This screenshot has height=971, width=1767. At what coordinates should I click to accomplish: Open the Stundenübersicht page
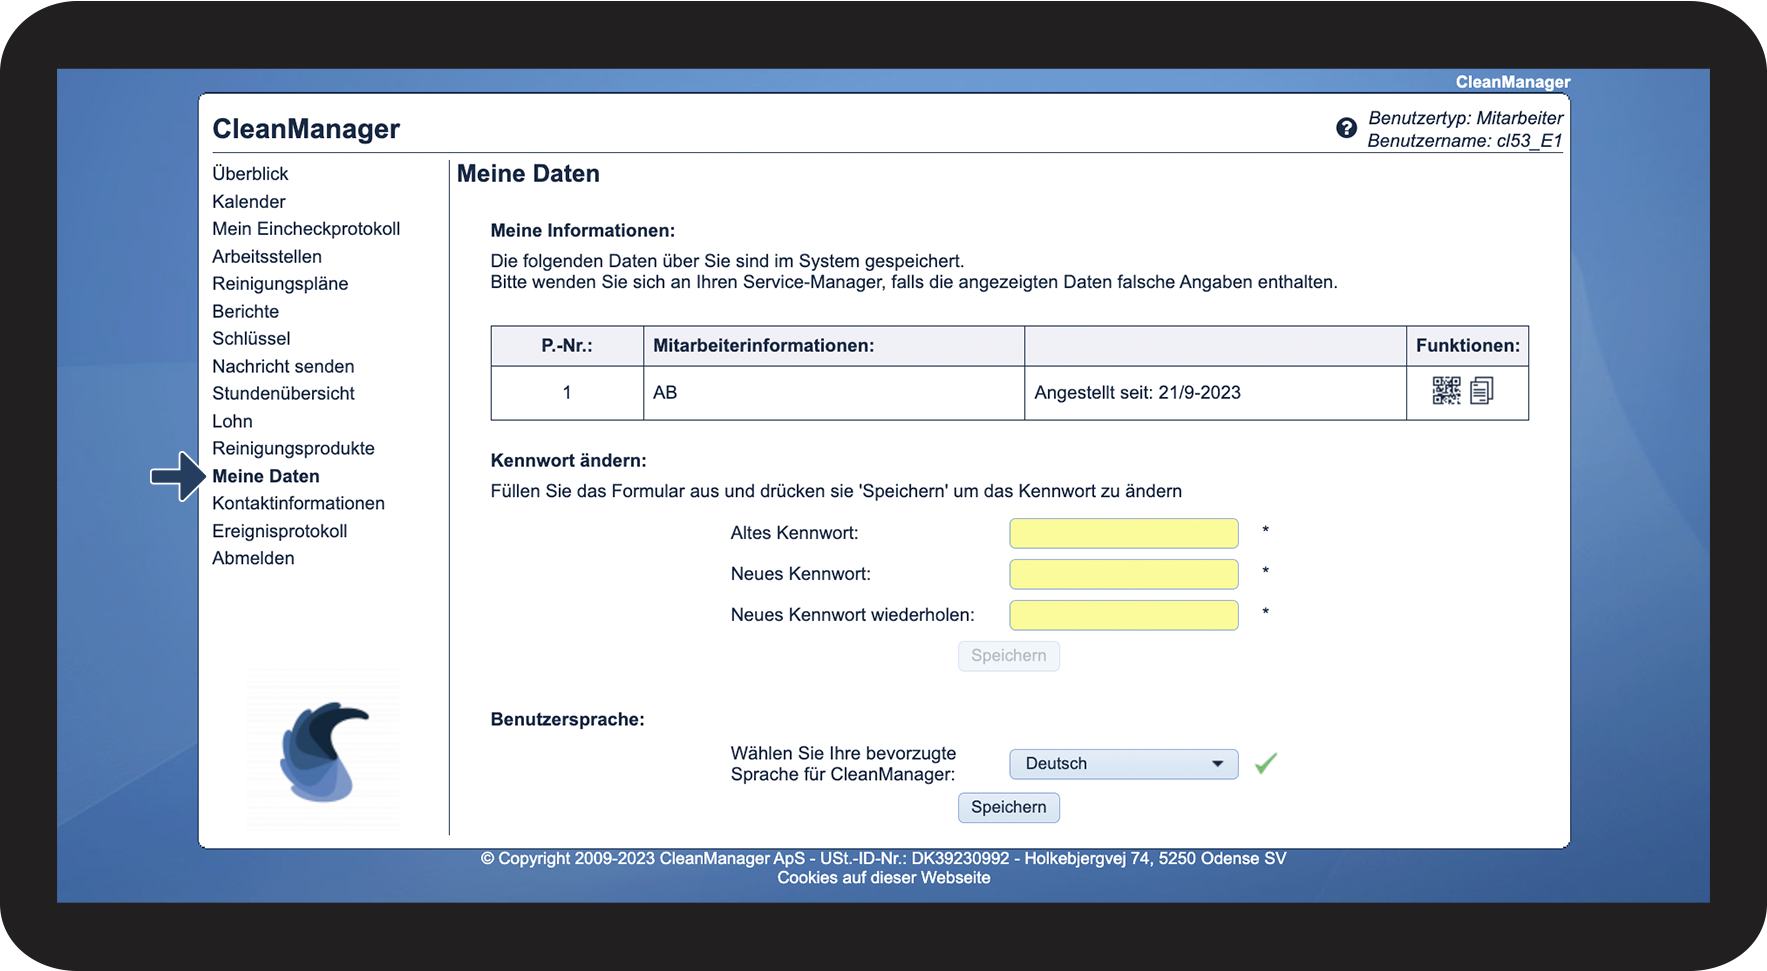pos(283,394)
